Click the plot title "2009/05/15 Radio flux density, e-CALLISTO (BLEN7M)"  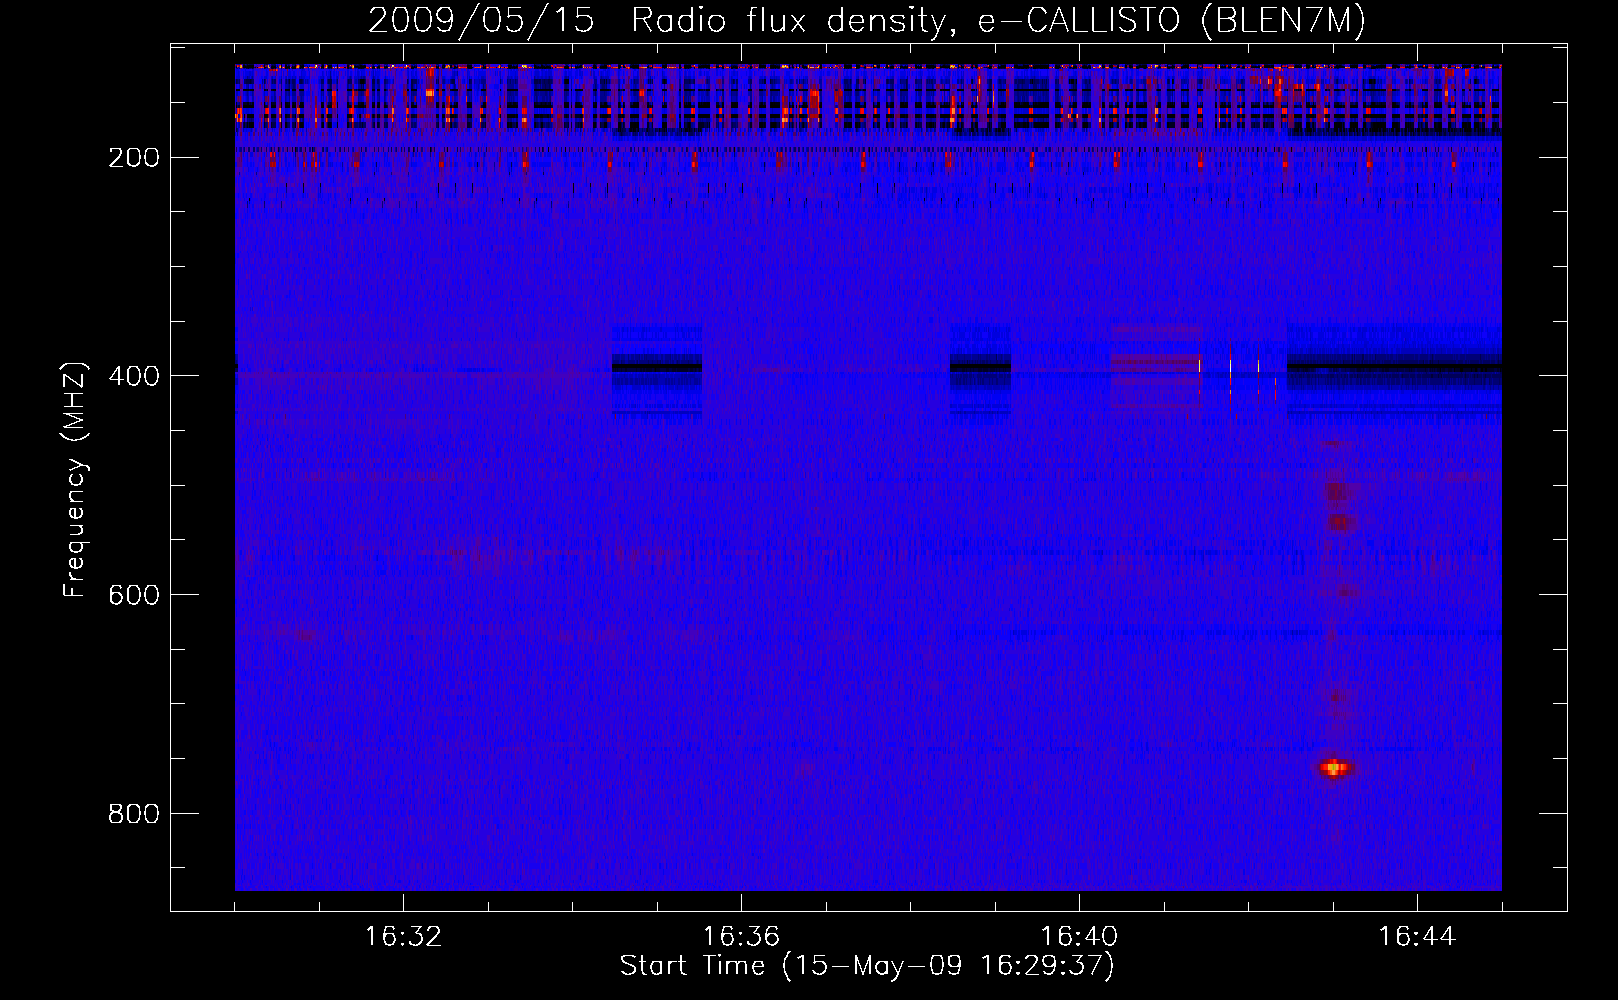coord(867,20)
